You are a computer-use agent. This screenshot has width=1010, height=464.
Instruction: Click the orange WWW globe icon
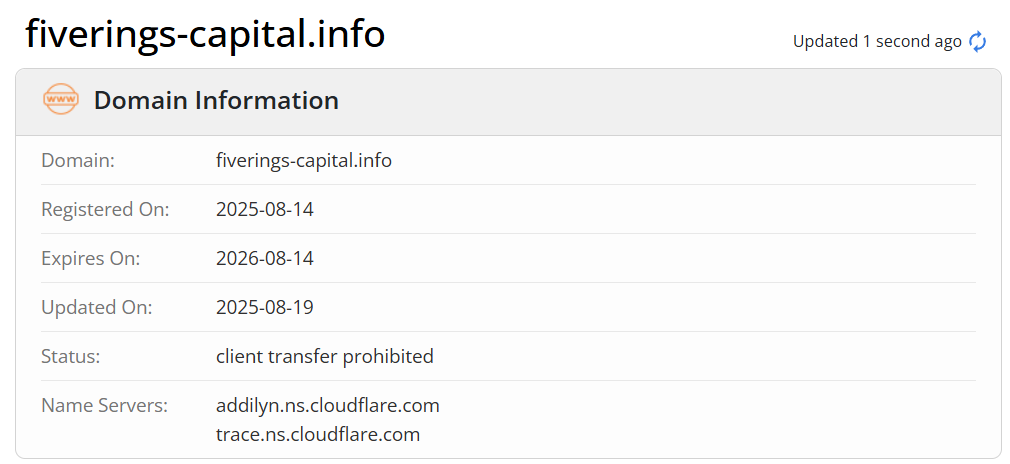(60, 100)
